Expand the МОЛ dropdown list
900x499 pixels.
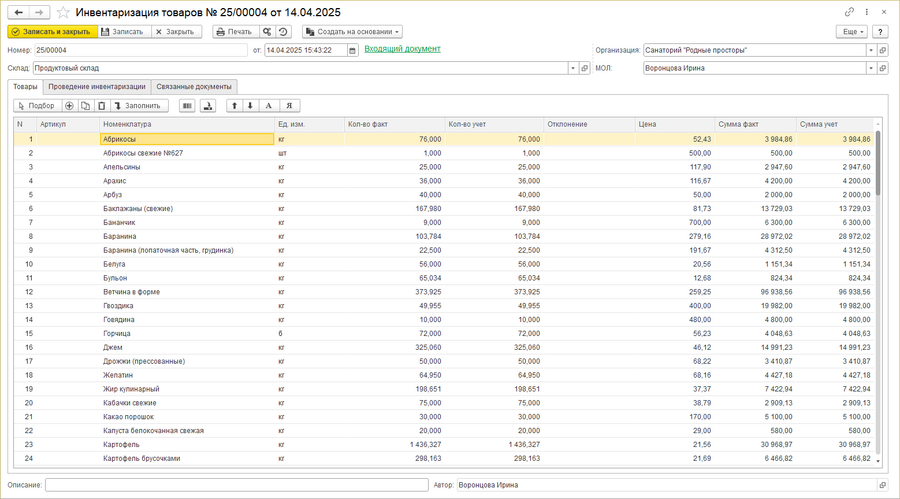coord(871,69)
